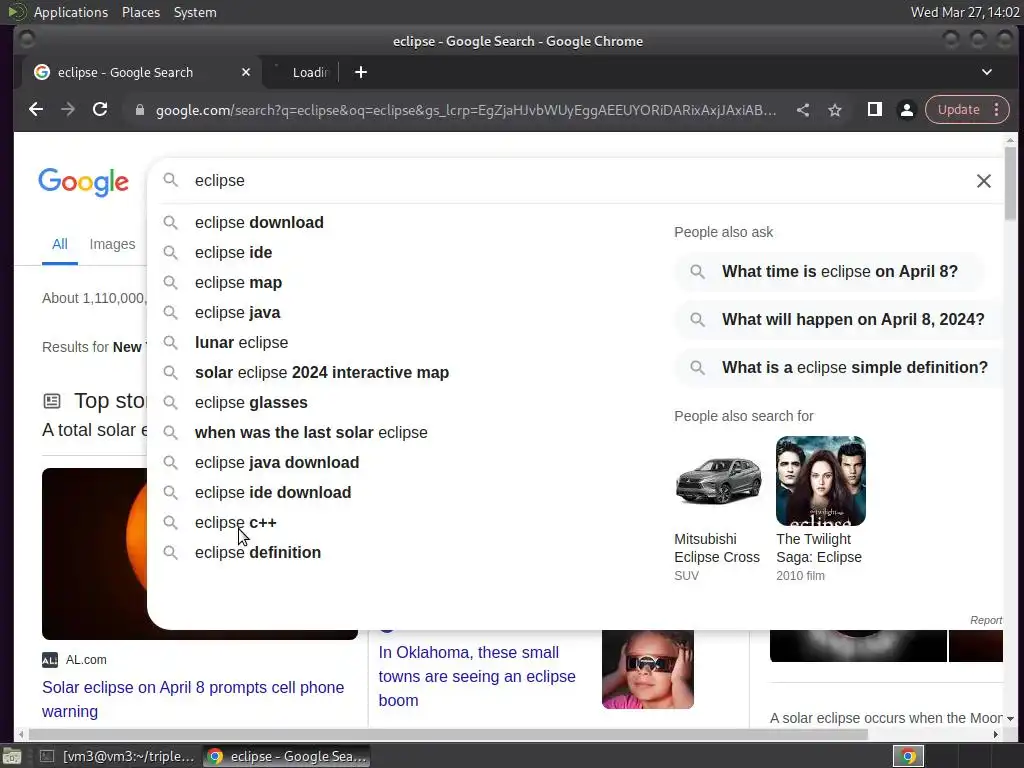1024x768 pixels.
Task: Open the Places menu
Action: [x=141, y=12]
